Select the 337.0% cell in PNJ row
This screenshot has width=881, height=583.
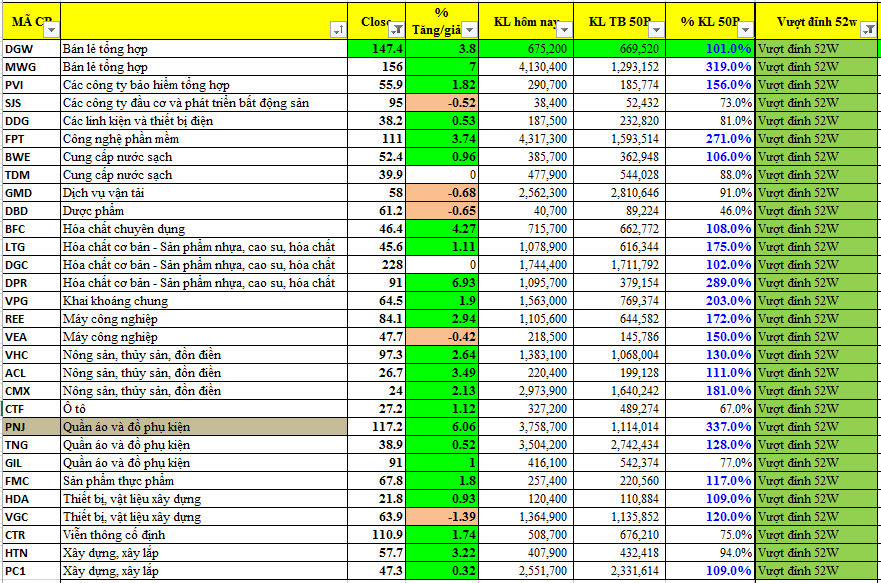point(711,427)
